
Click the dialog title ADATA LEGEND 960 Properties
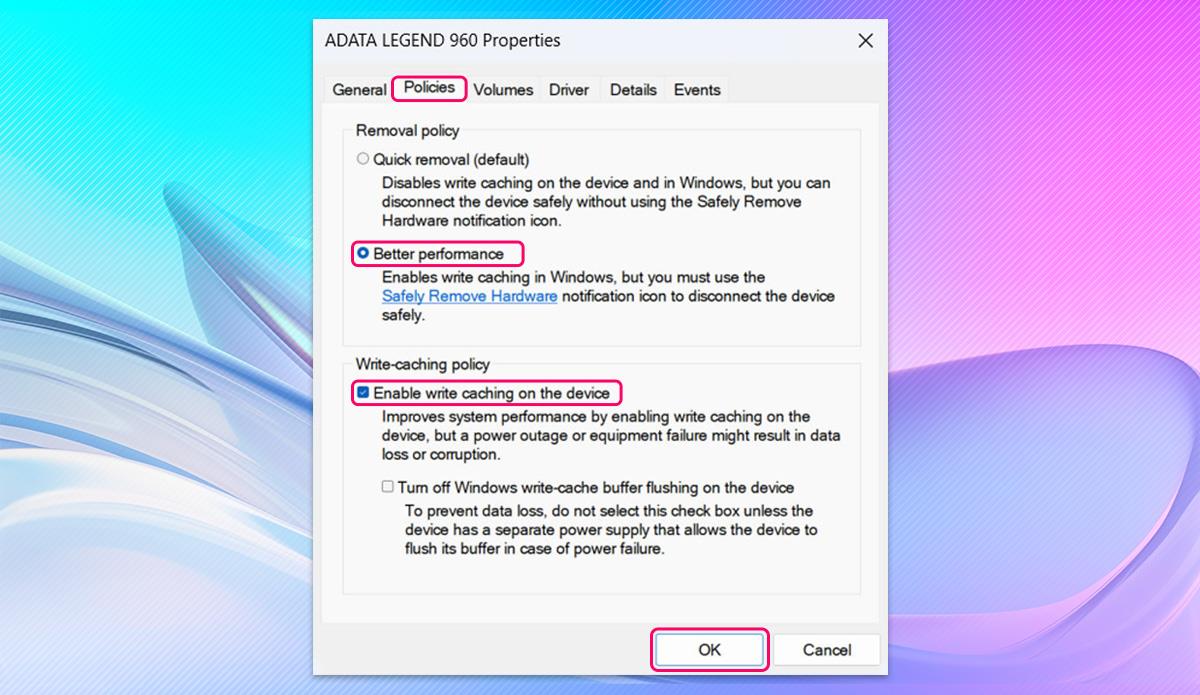[443, 41]
